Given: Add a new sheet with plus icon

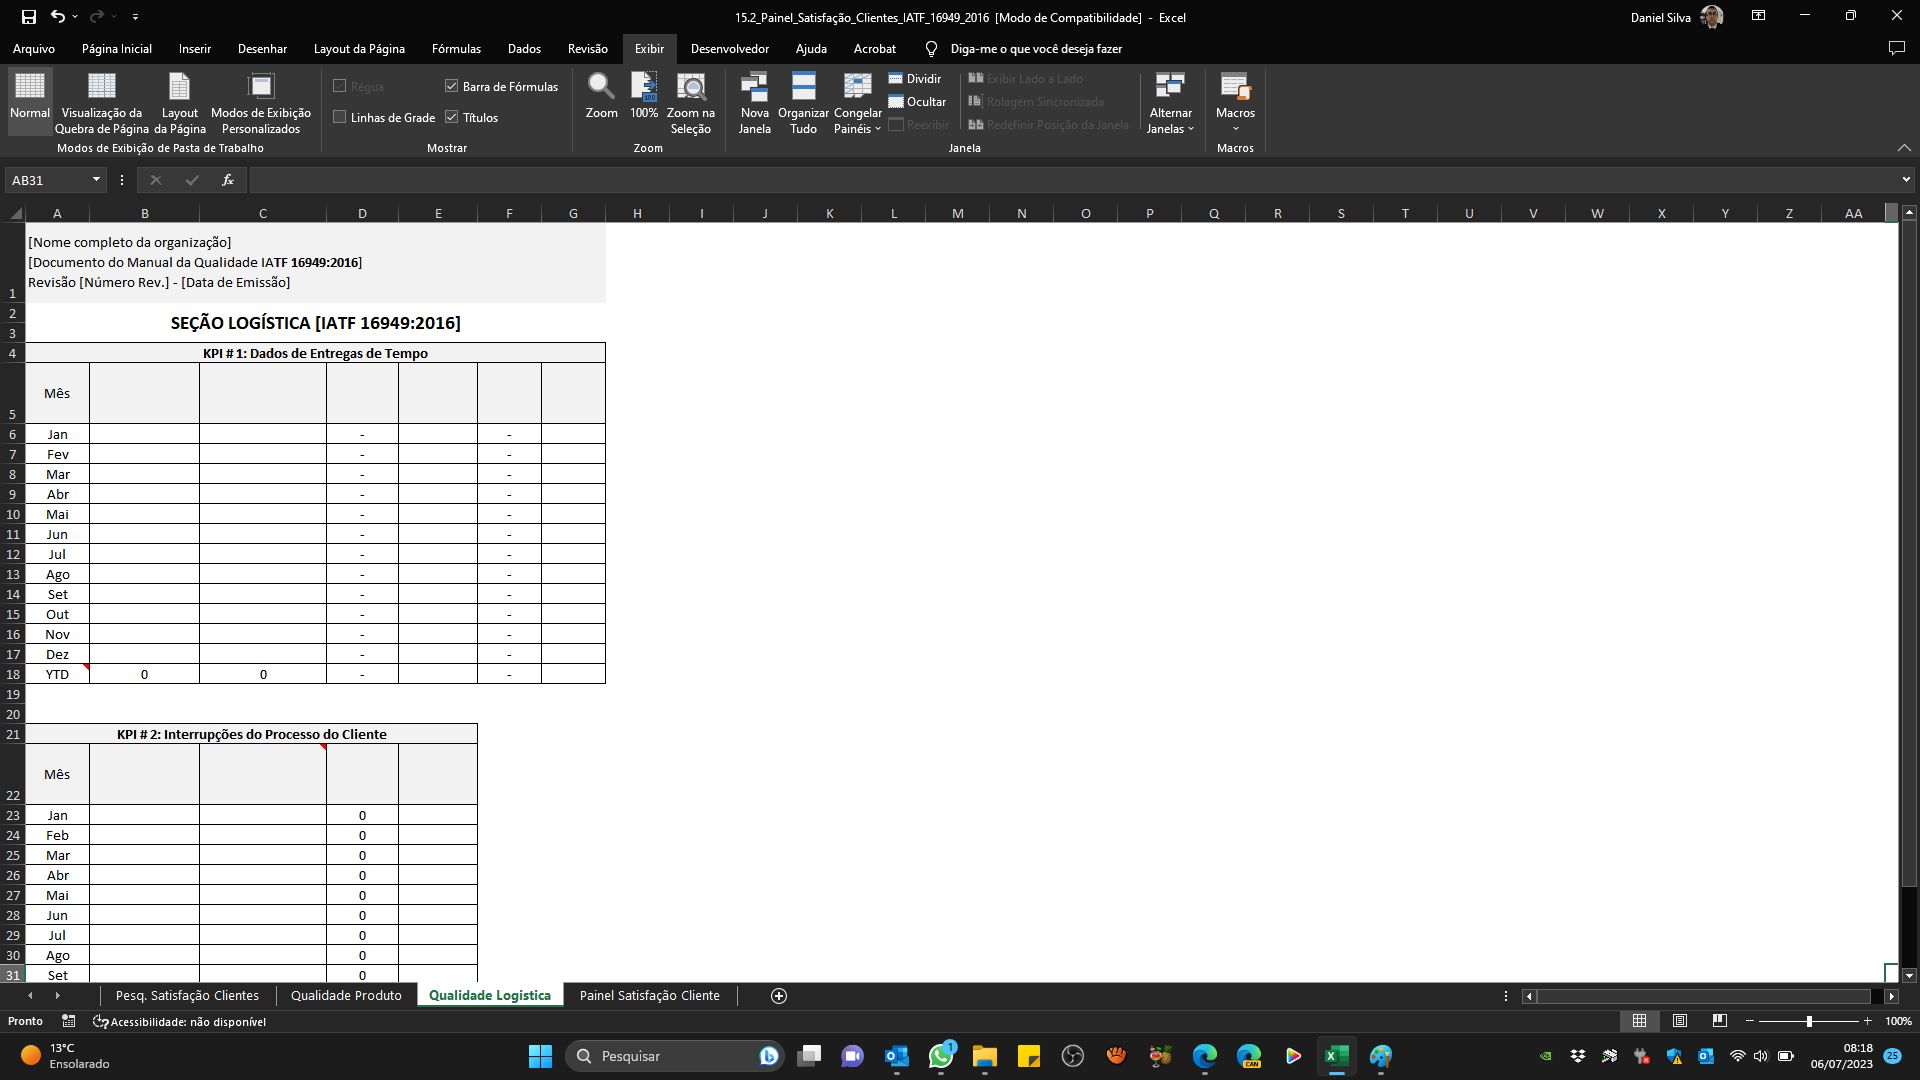Looking at the screenshot, I should point(779,996).
